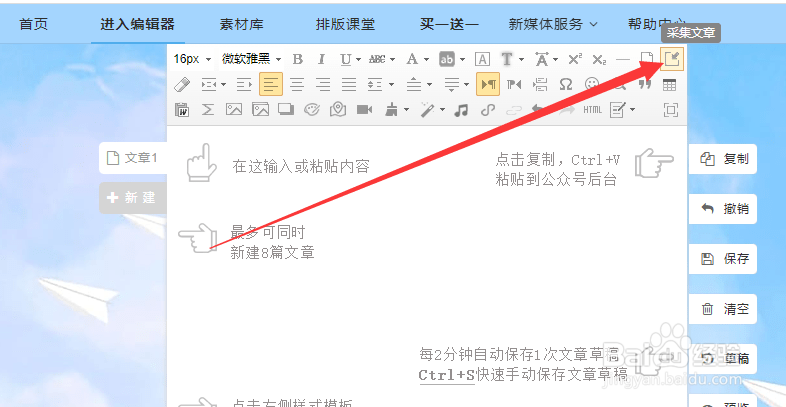Click the text shadow T icon

pos(507,59)
